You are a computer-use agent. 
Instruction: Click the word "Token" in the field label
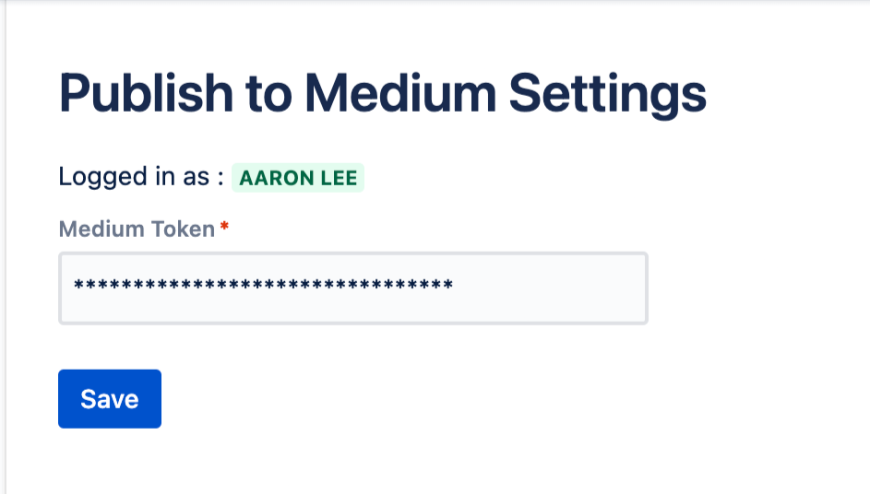pos(185,230)
